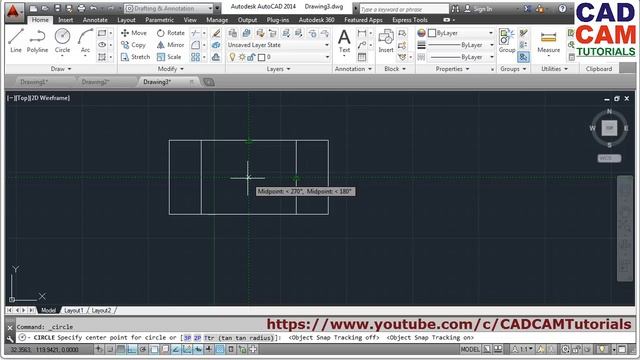This screenshot has height=360, width=640.
Task: Select the Ttr (tan tan radius) option
Action: 238,338
